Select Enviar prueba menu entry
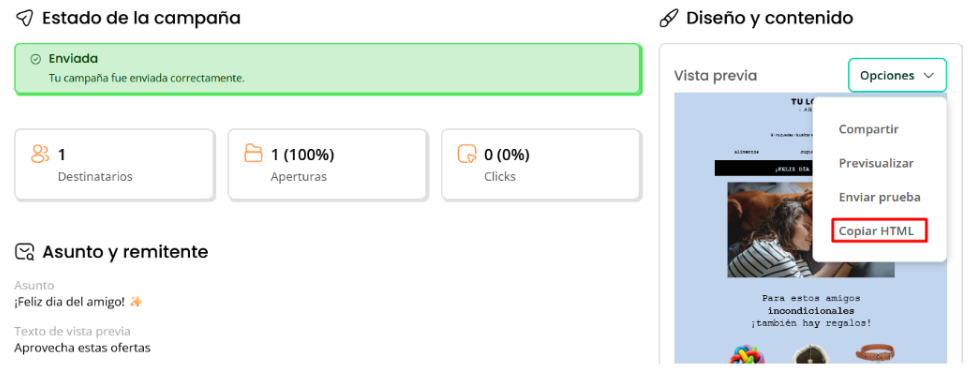The height and width of the screenshot is (372, 973). coord(879,197)
